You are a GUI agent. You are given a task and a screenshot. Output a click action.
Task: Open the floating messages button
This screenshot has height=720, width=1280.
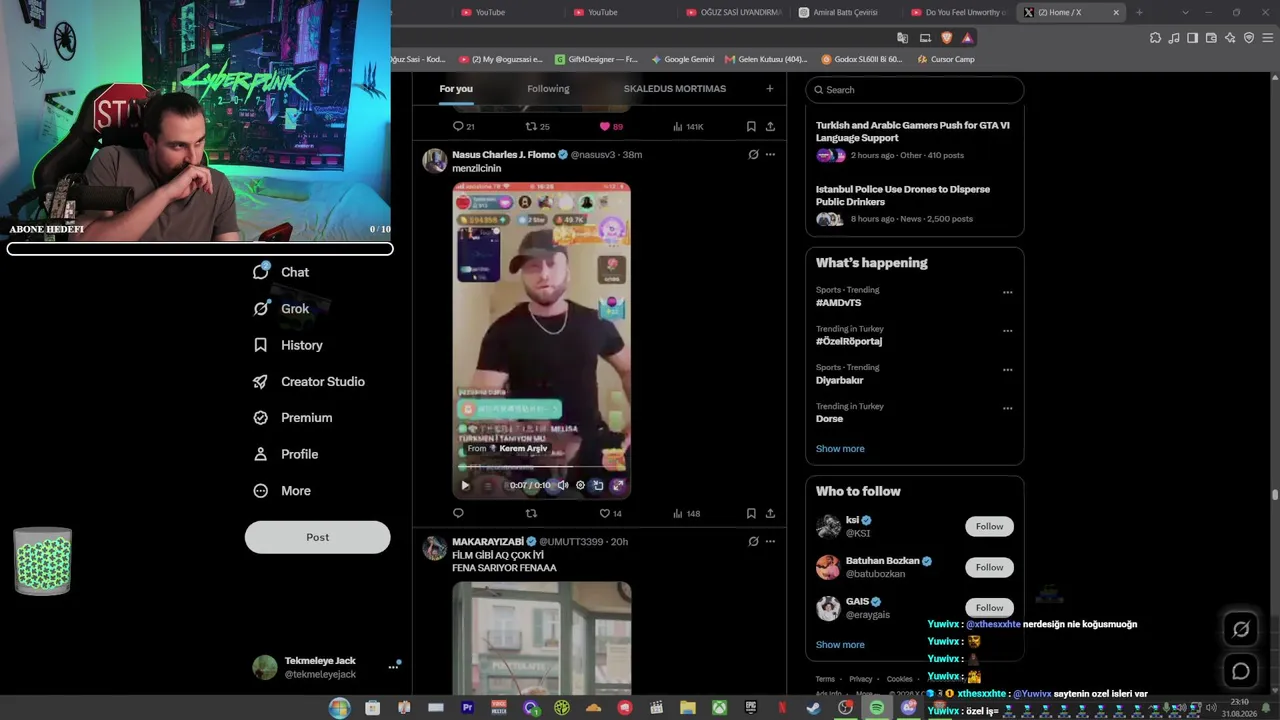tap(1241, 671)
